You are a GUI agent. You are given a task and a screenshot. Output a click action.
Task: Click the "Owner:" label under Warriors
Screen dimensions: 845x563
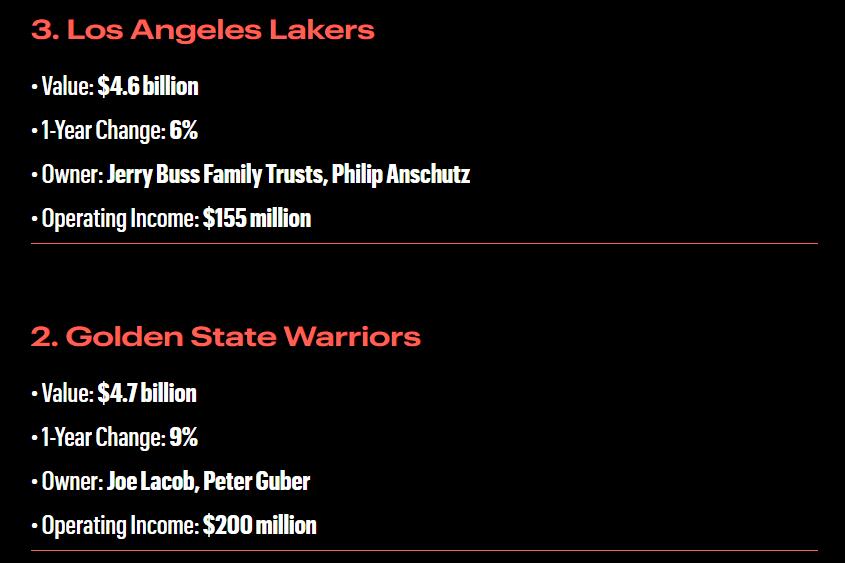point(72,482)
